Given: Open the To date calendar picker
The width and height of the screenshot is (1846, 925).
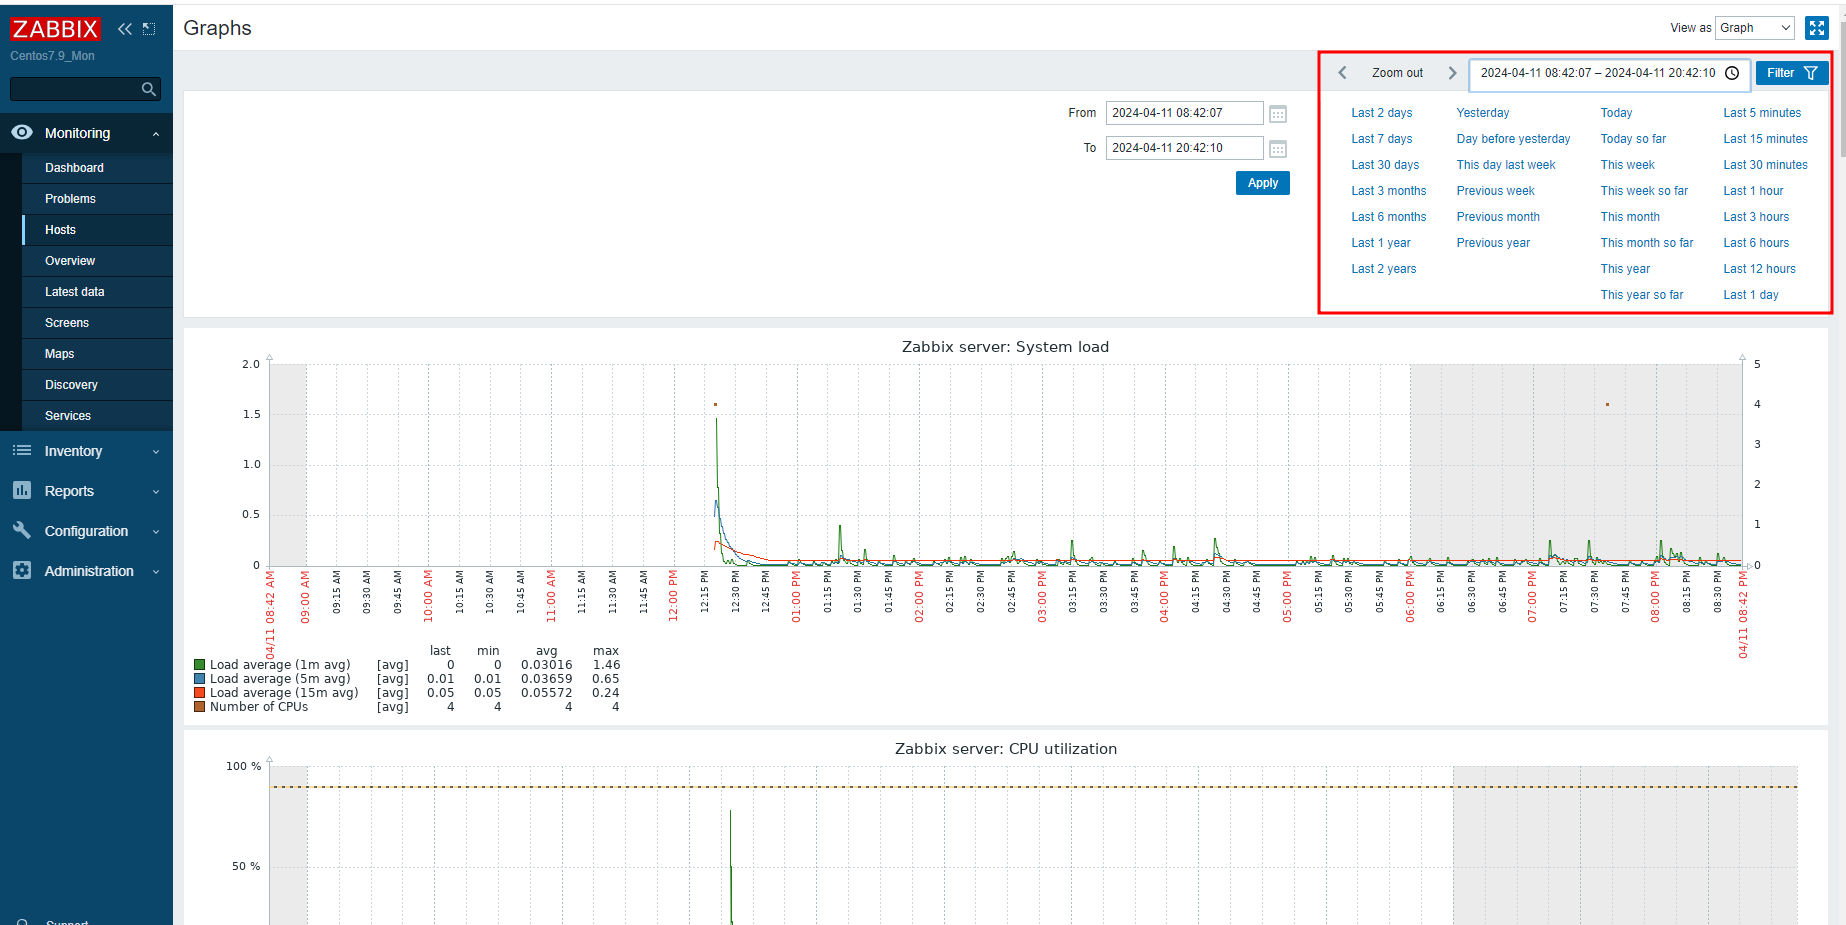Looking at the screenshot, I should 1278,149.
